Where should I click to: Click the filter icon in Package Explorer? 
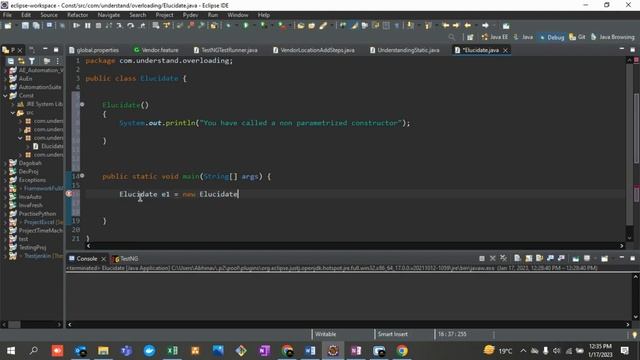[x=32, y=61]
